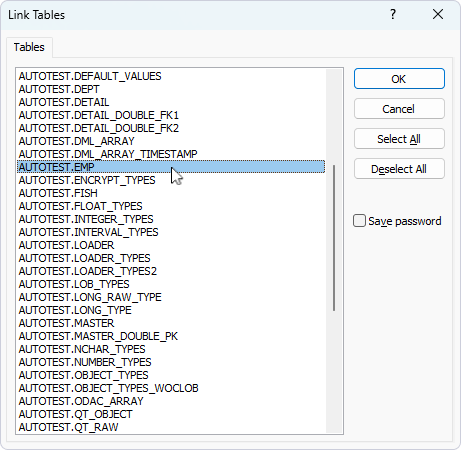Viewport: 461px width, 450px height.
Task: Select AUTOTEST.FLOAT_TYPES table
Action: pos(171,206)
